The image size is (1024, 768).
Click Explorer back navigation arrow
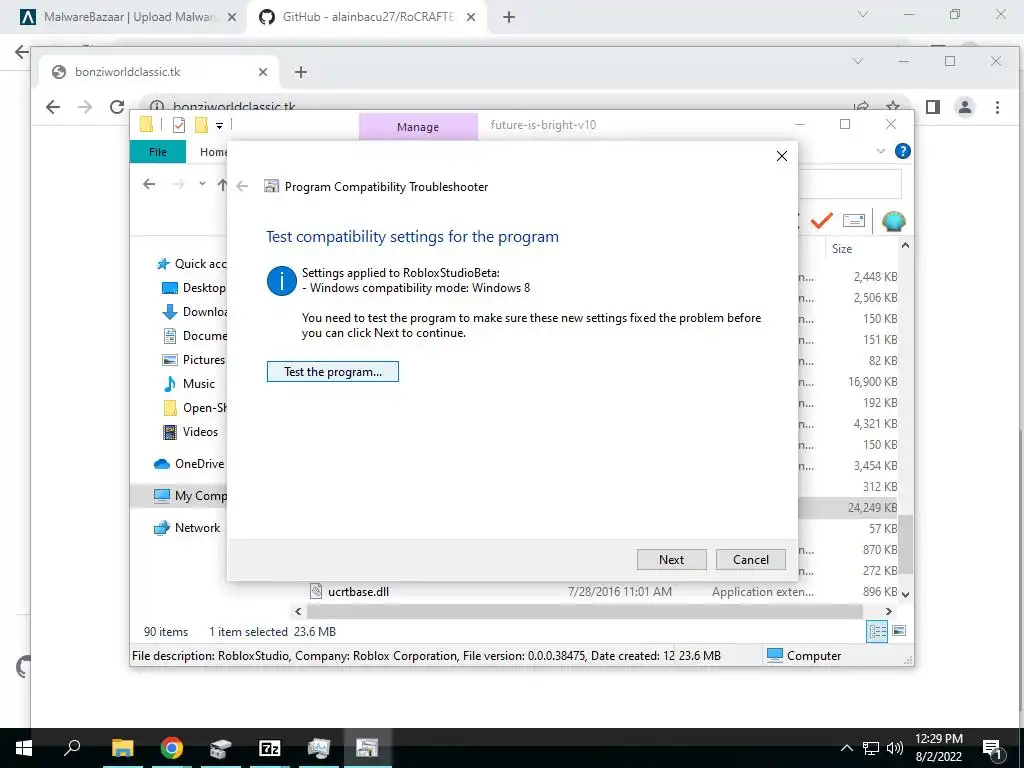(149, 184)
